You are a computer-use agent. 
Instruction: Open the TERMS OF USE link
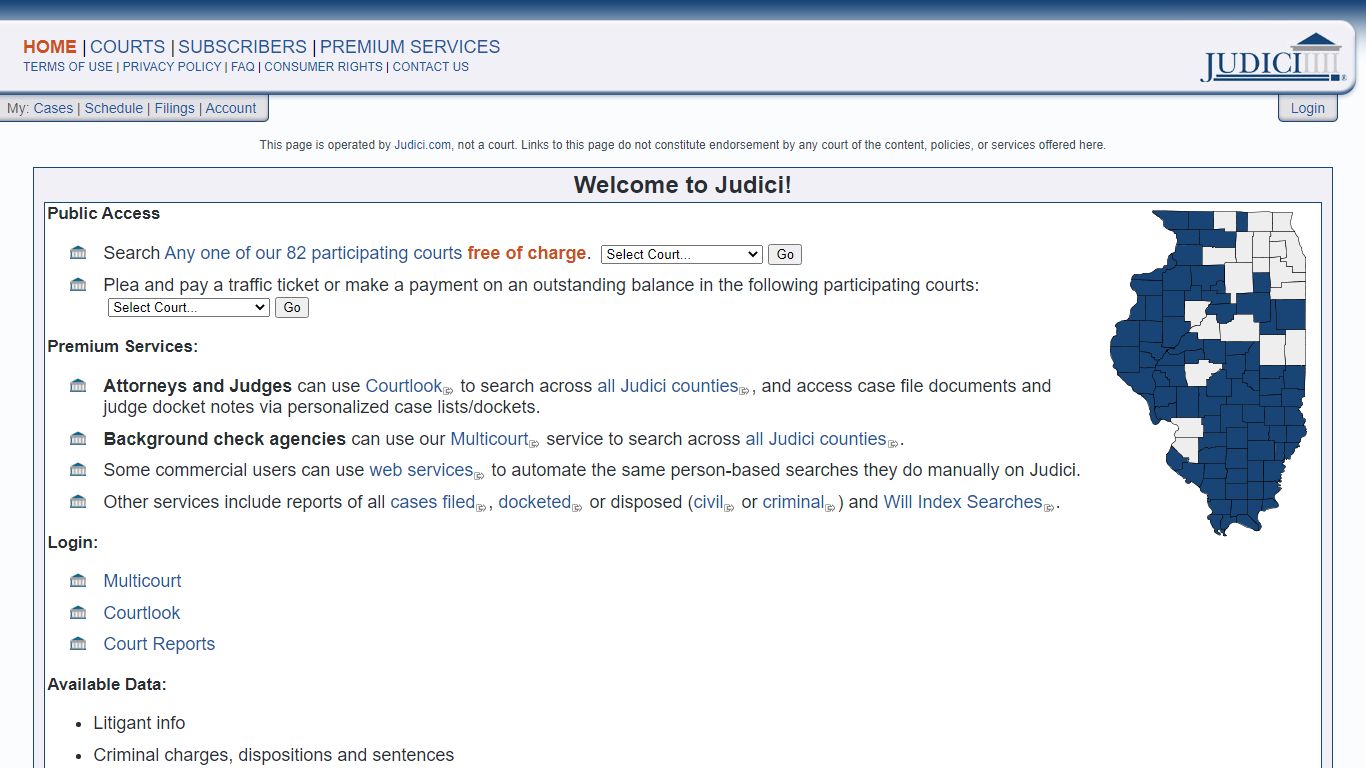[68, 67]
